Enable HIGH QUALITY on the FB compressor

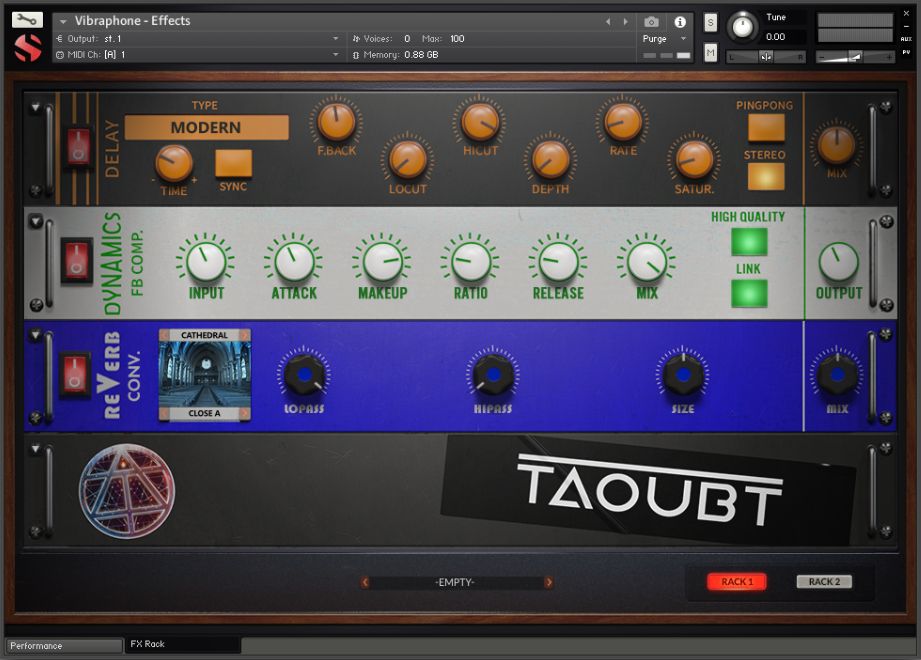pyautogui.click(x=748, y=243)
